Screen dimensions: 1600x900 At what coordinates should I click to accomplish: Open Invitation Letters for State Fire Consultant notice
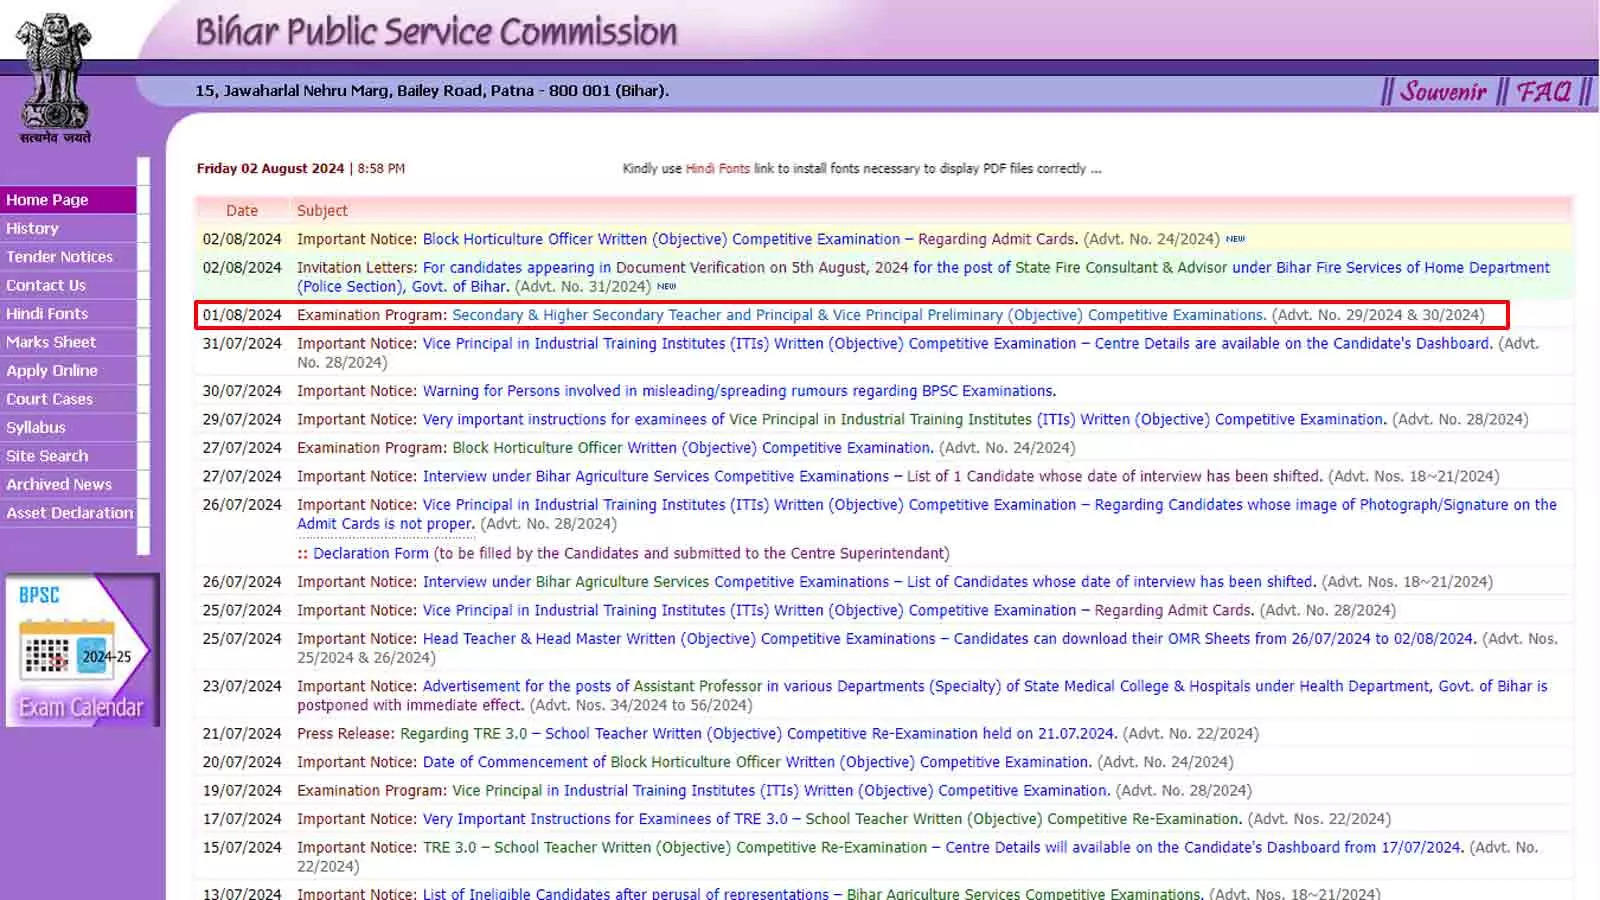(923, 277)
